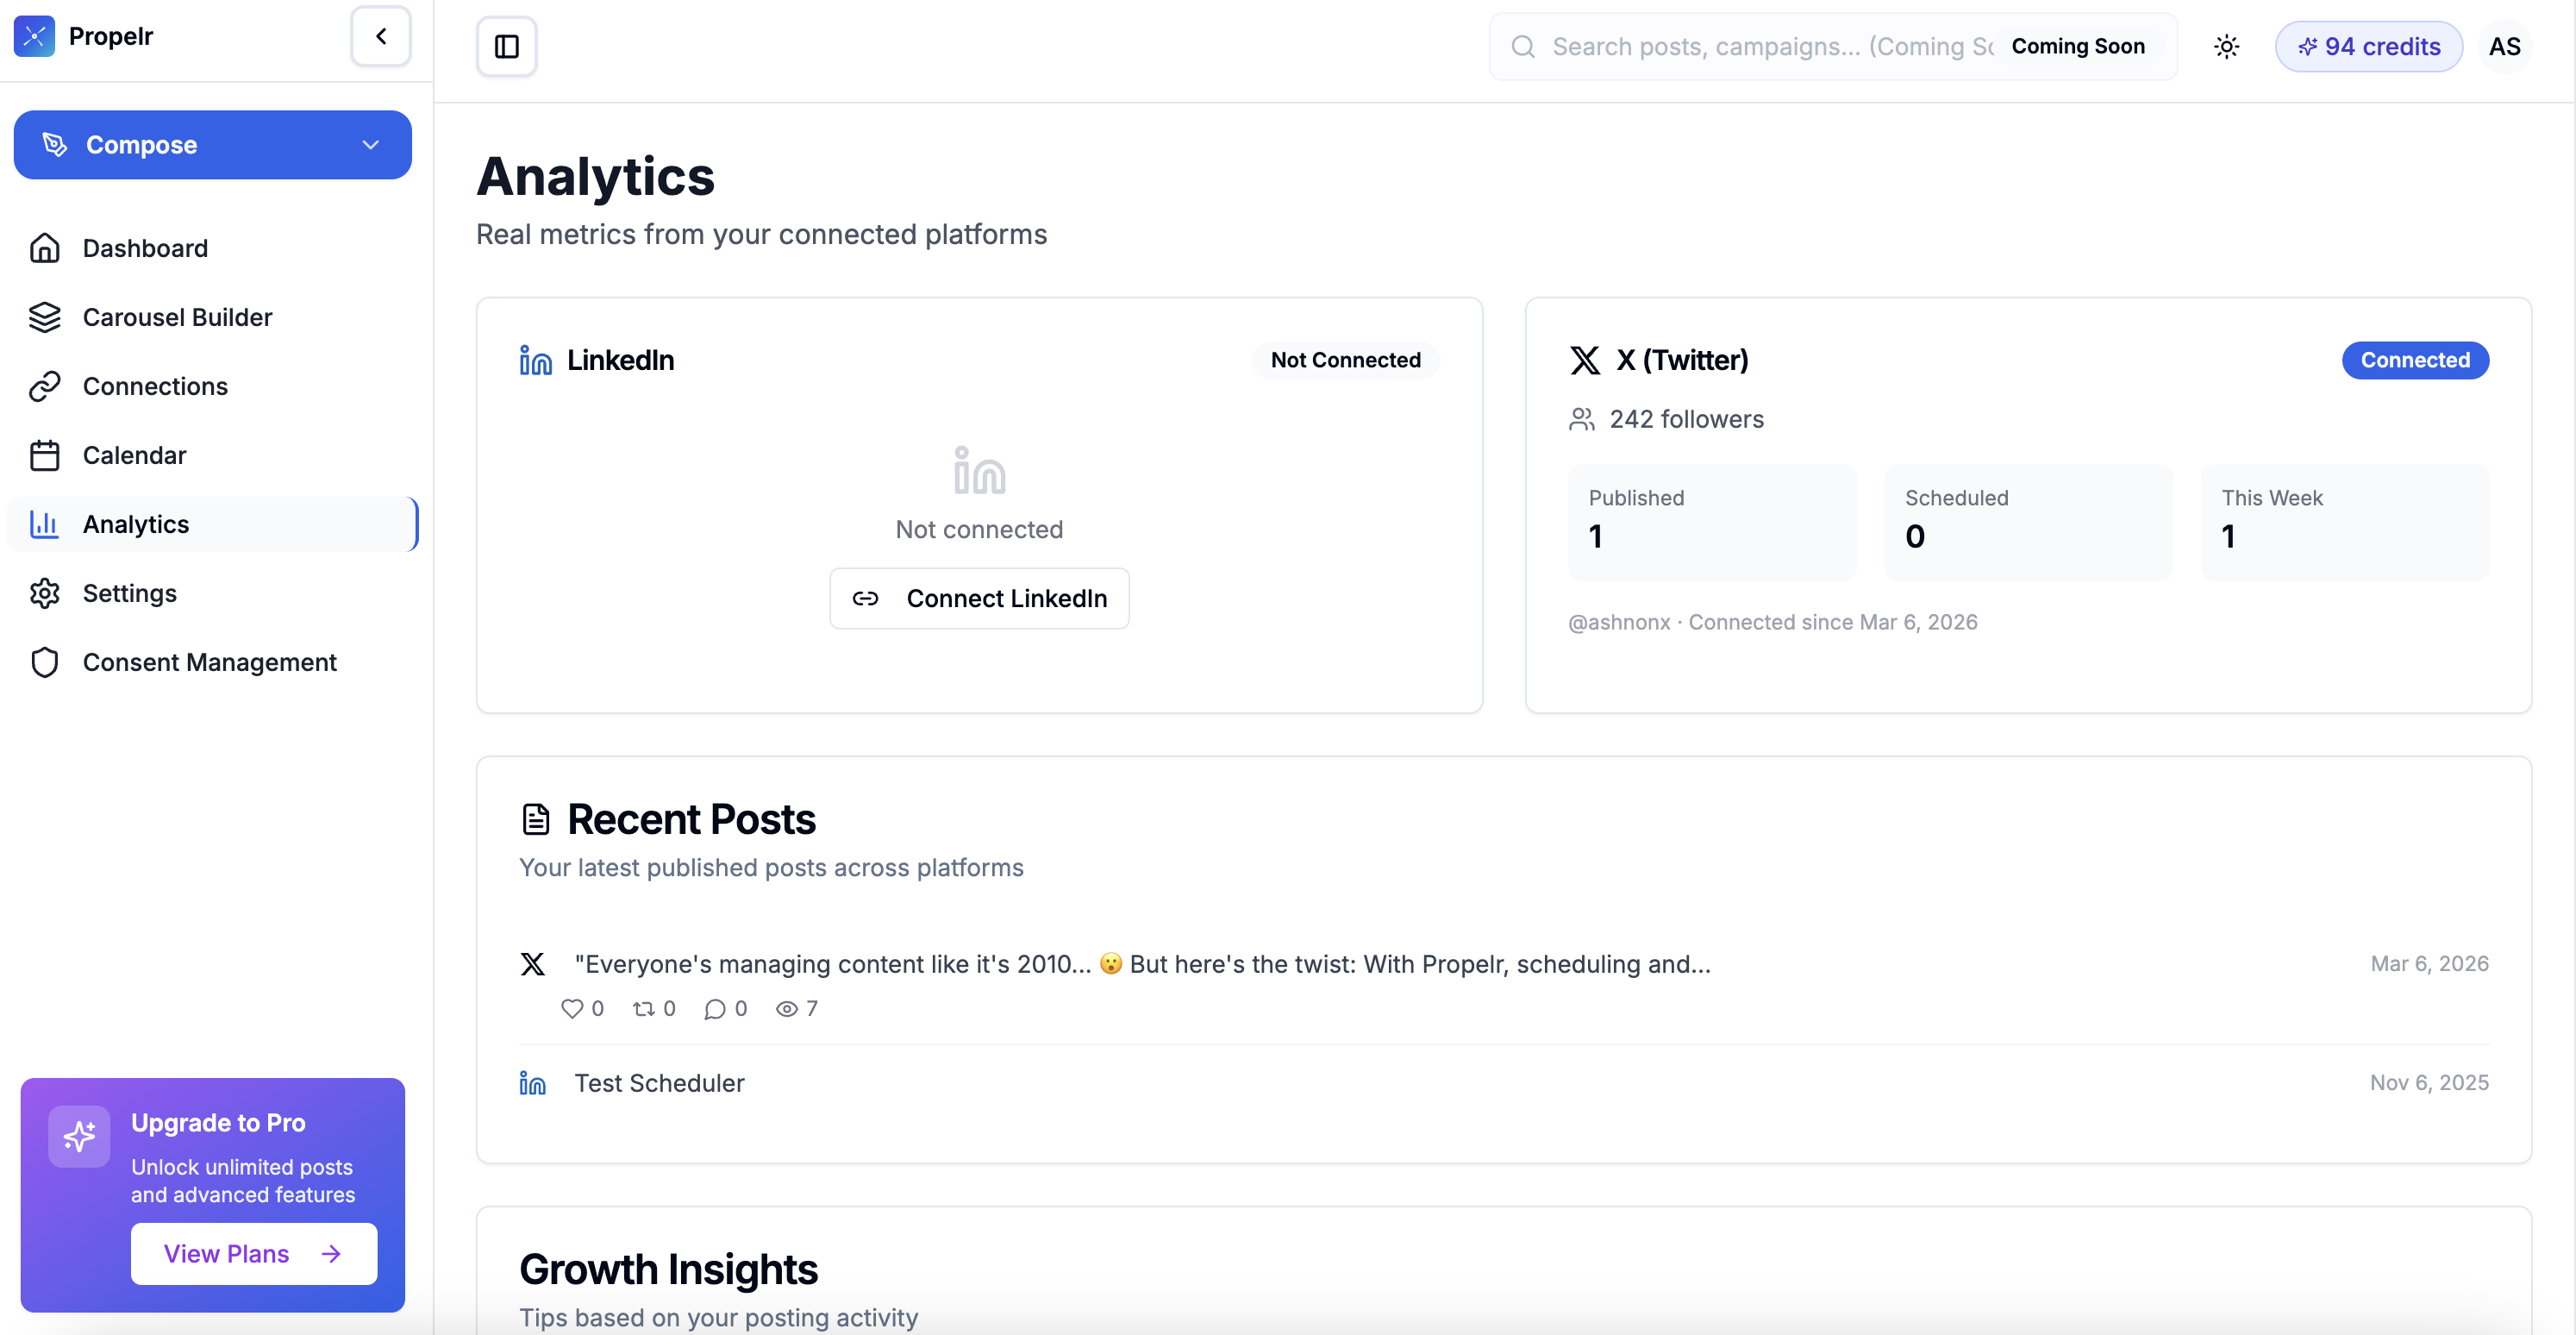Image resolution: width=2576 pixels, height=1335 pixels.
Task: Go to Carousel Builder page
Action: (177, 317)
